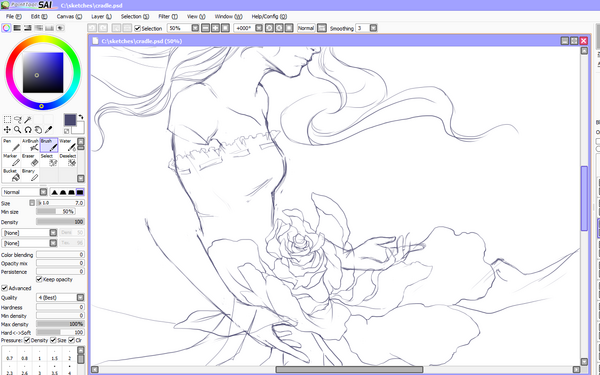Open the zoom 50% dropdown
Screen dimensions: 600x375
195,28
